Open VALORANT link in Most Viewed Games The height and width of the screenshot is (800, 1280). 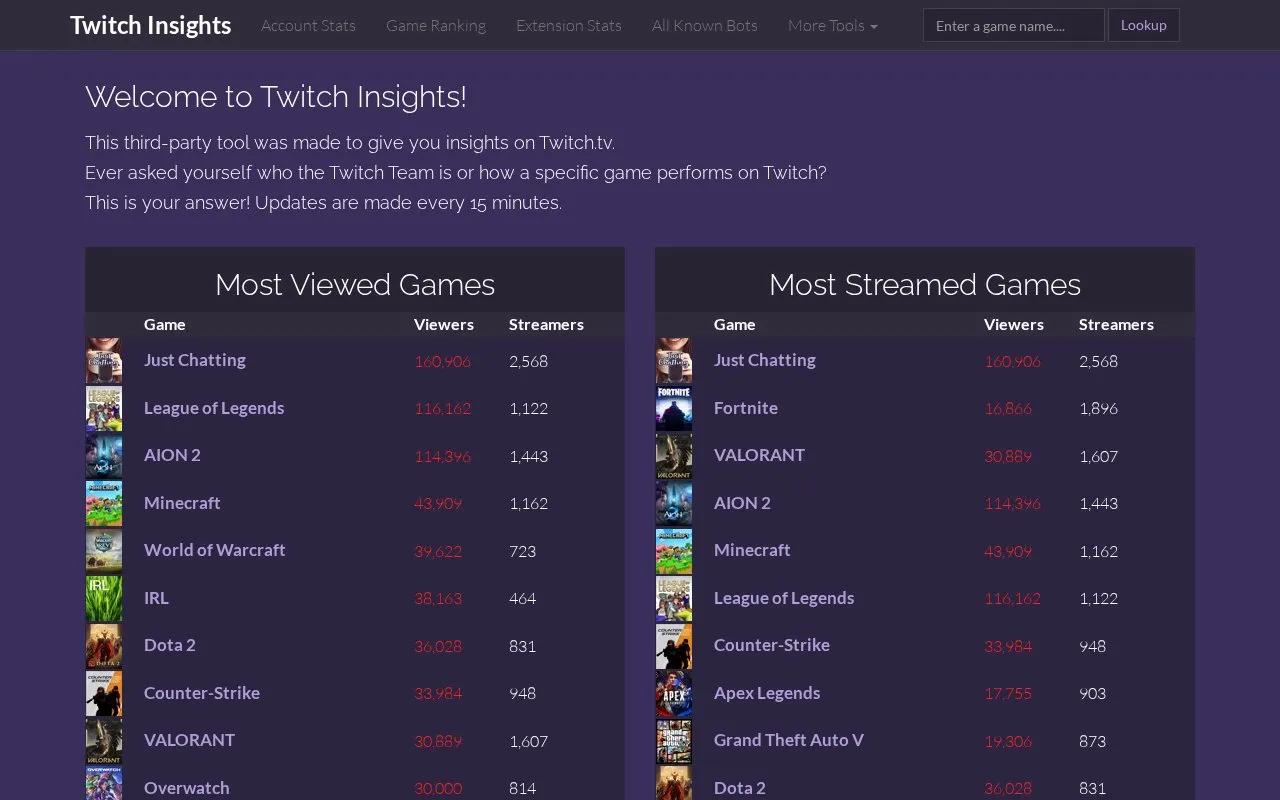click(x=189, y=740)
